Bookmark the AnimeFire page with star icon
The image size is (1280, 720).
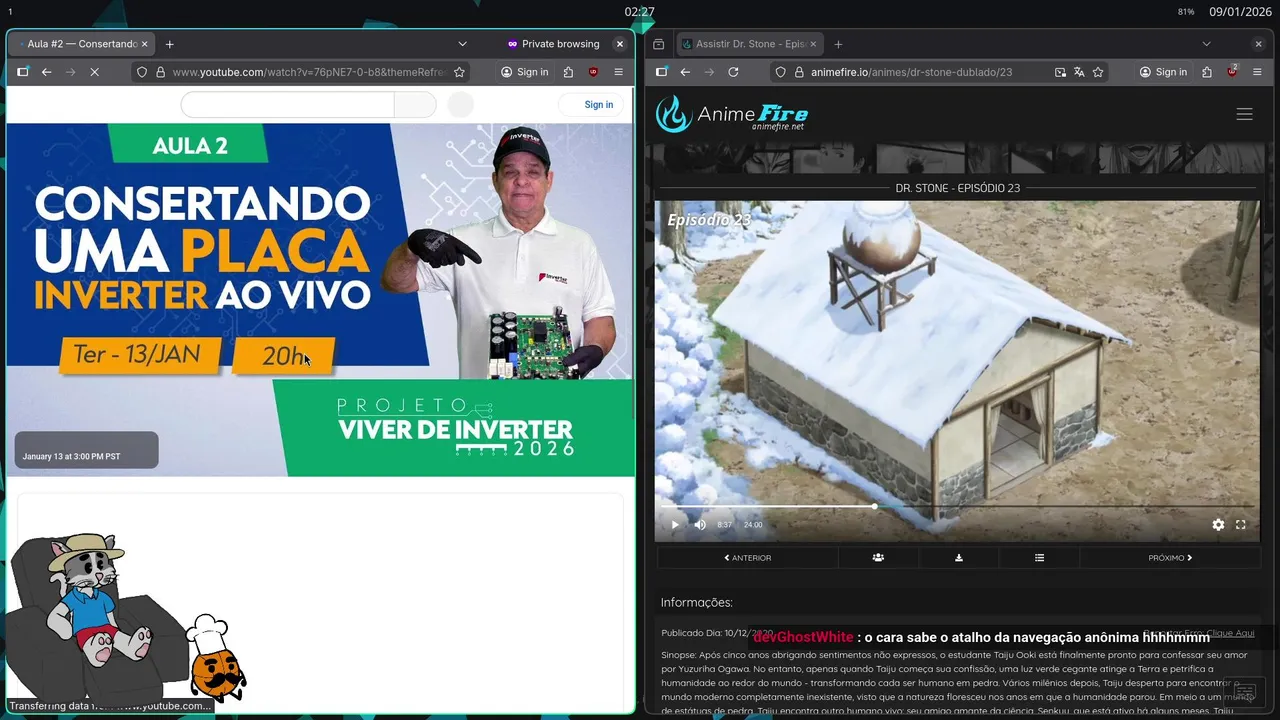click(1098, 72)
